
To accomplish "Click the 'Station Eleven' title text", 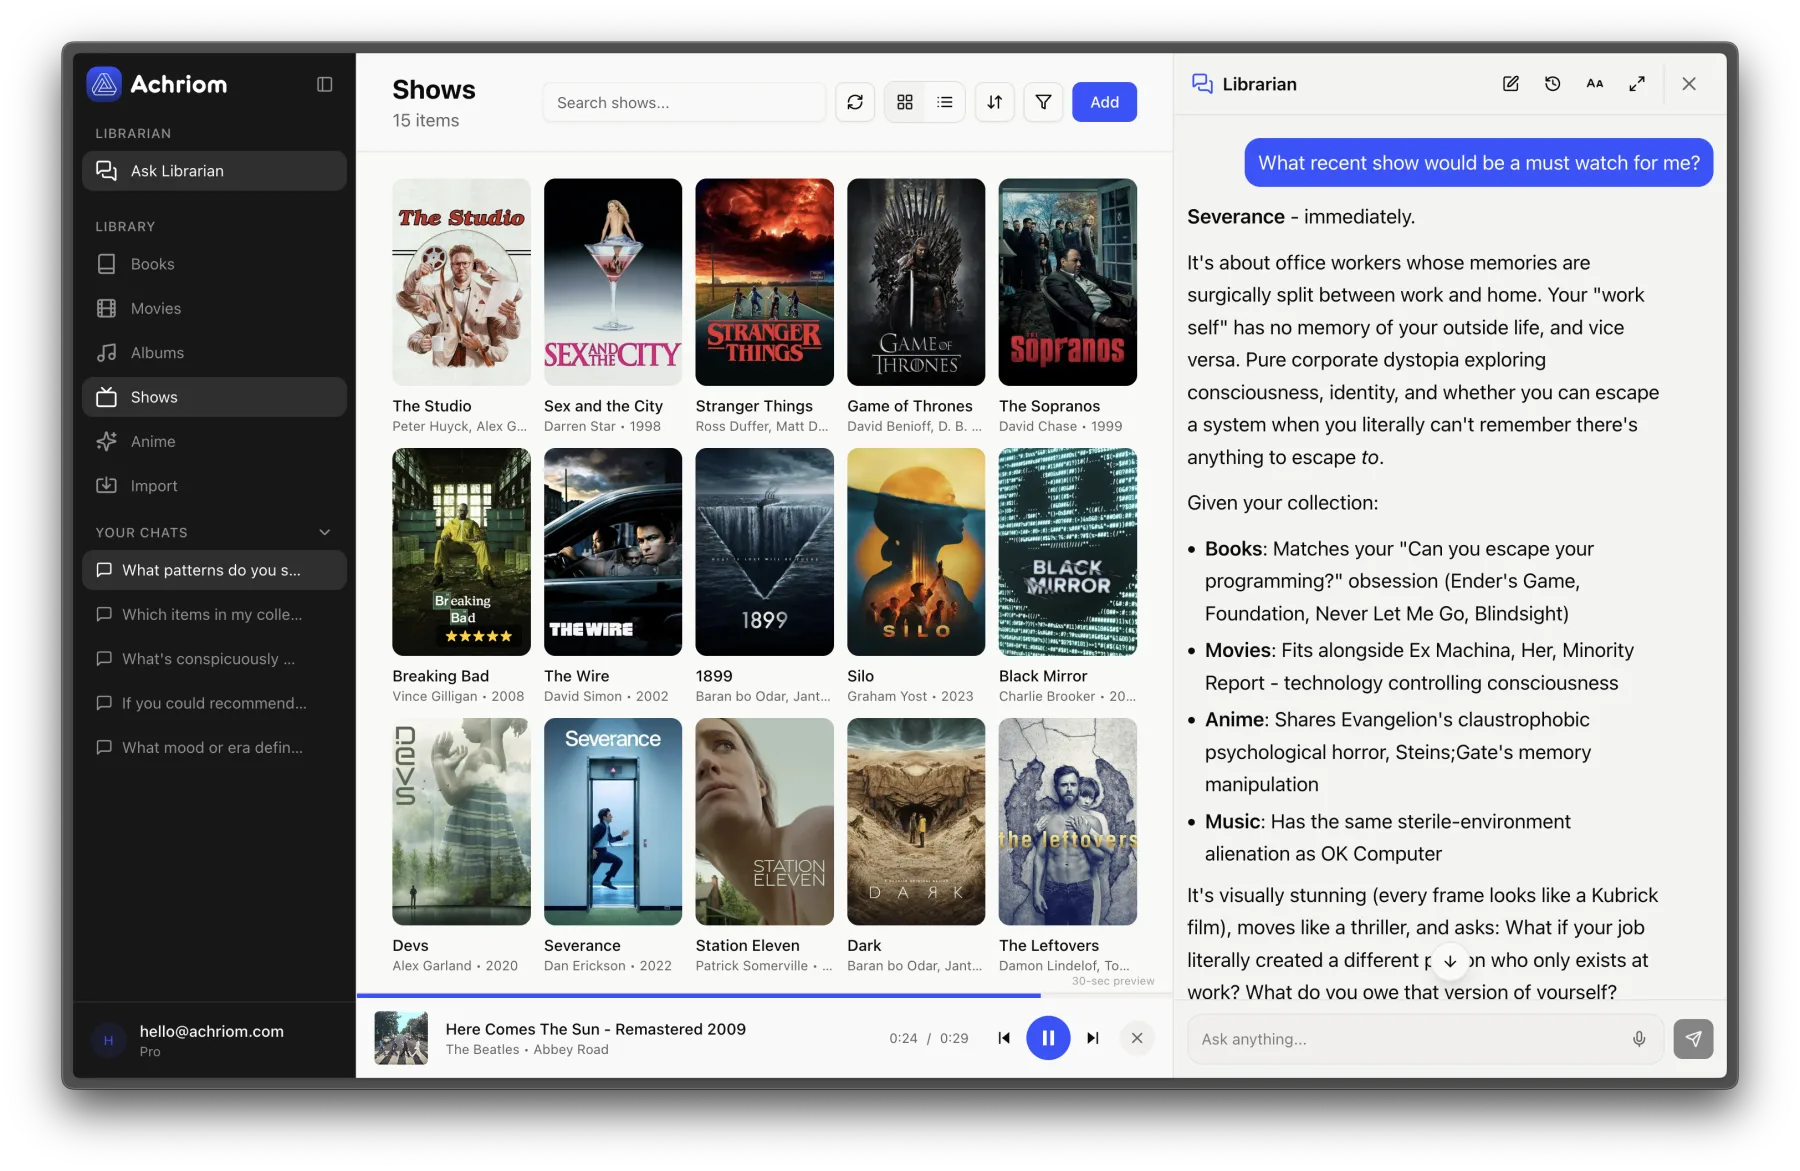I will coord(748,946).
